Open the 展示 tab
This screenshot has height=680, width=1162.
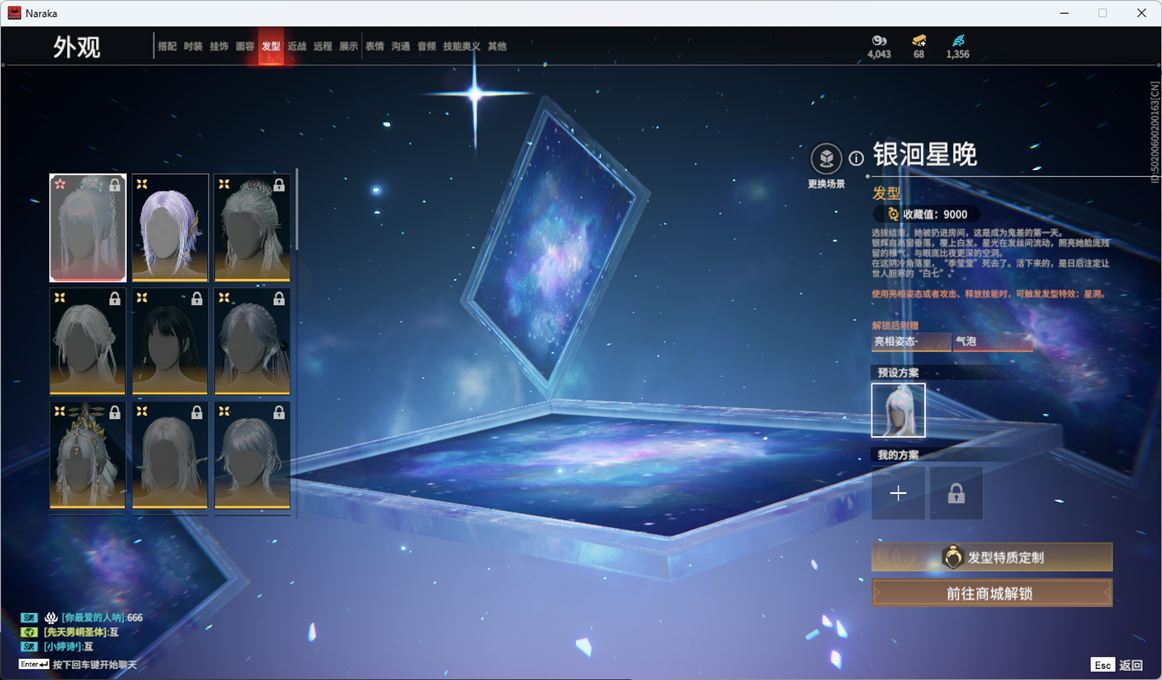pos(348,46)
